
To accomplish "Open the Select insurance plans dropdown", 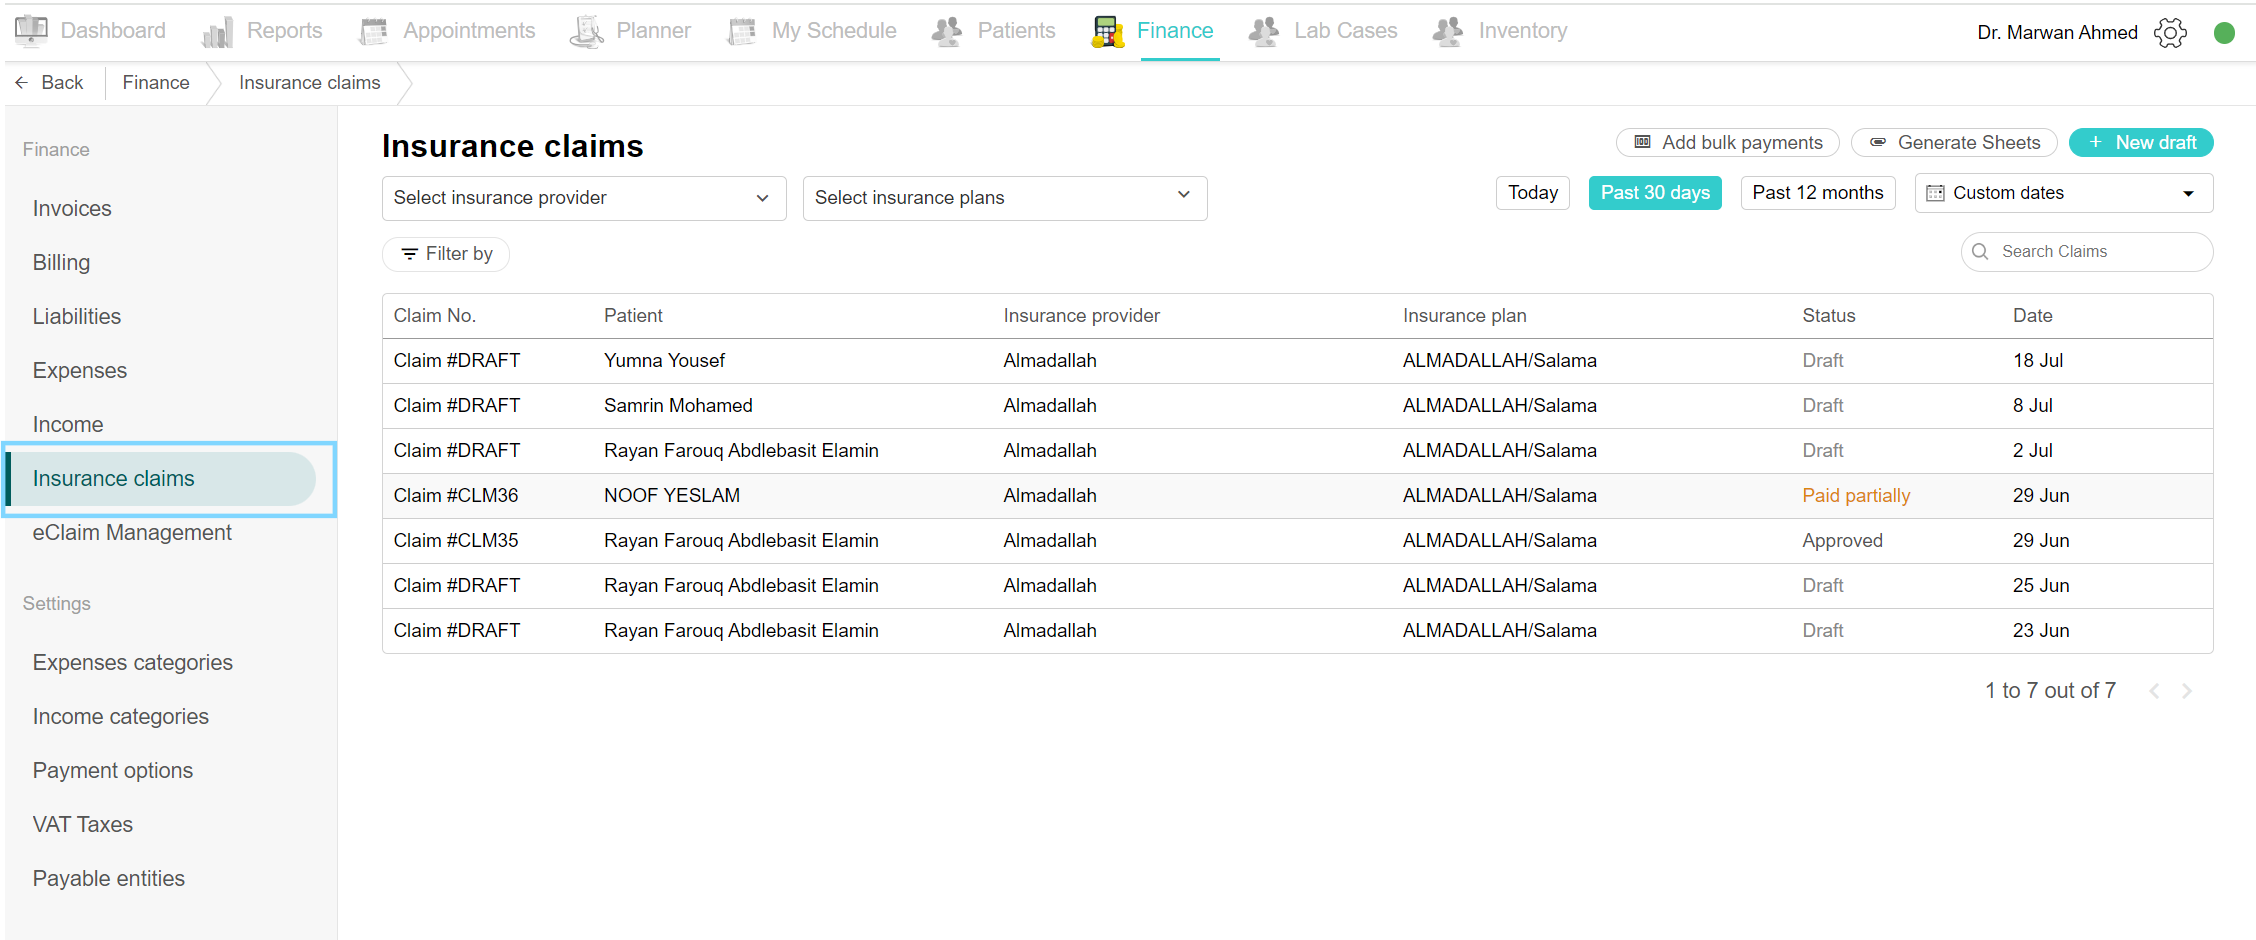I will [x=1004, y=198].
